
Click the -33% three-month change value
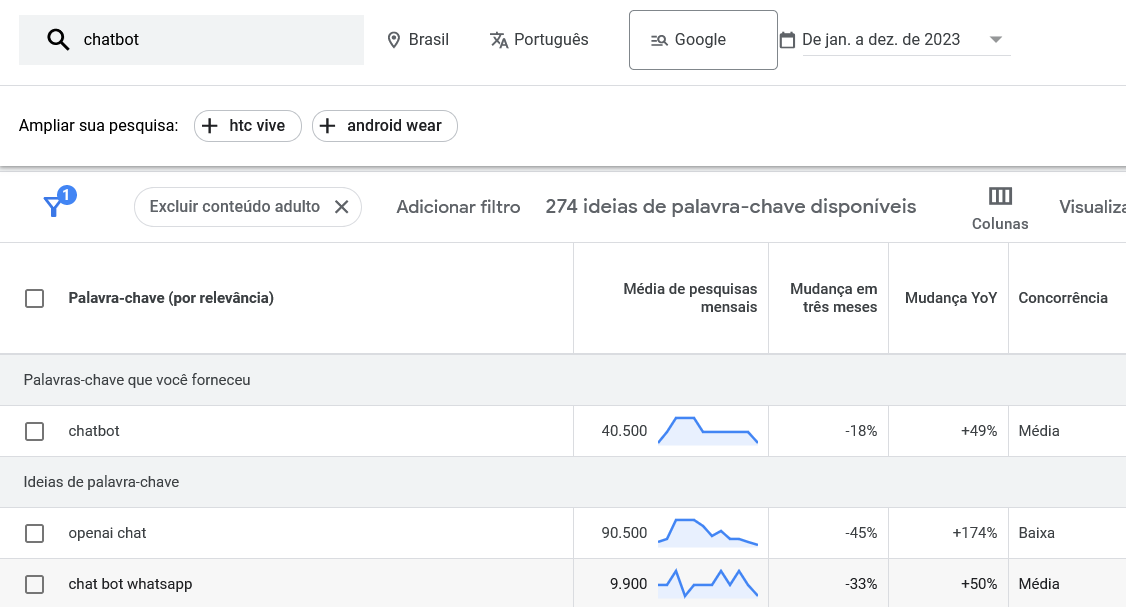pos(861,584)
